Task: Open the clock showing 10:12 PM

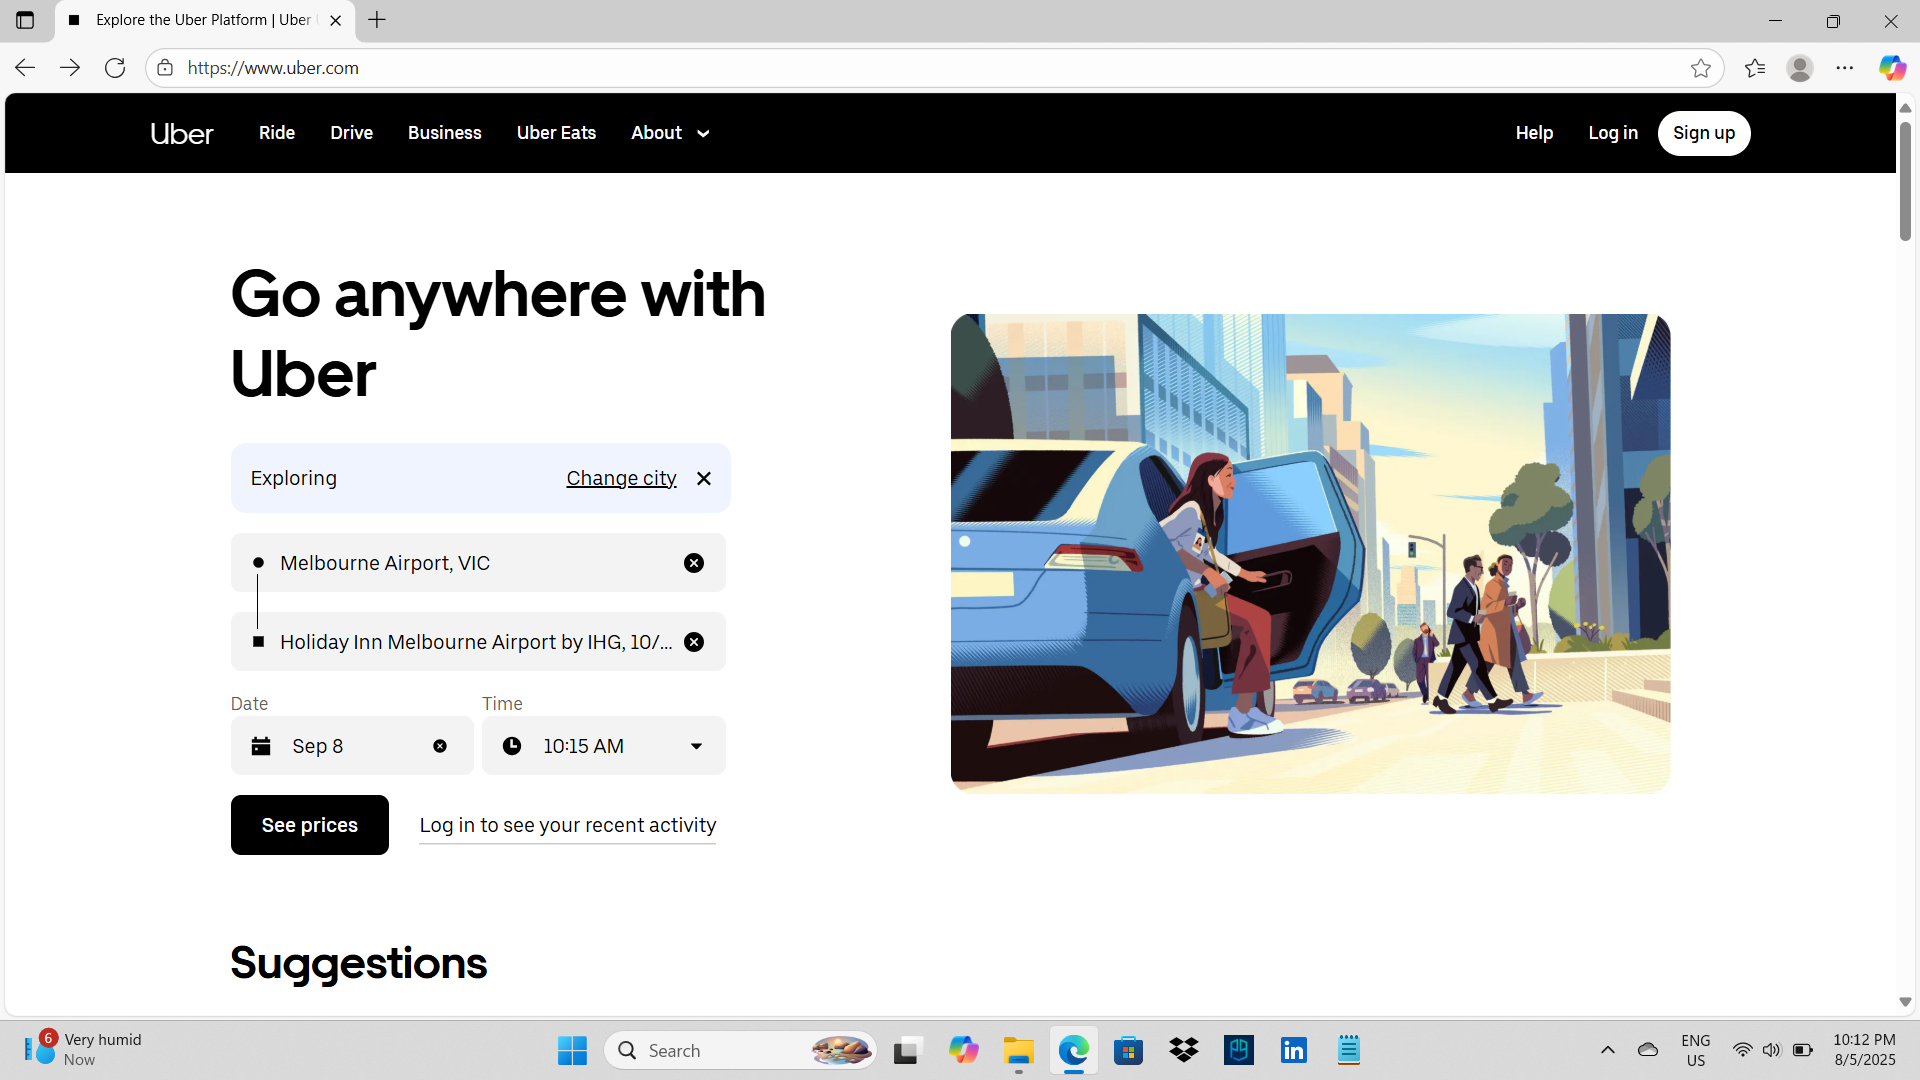Action: point(1864,1051)
